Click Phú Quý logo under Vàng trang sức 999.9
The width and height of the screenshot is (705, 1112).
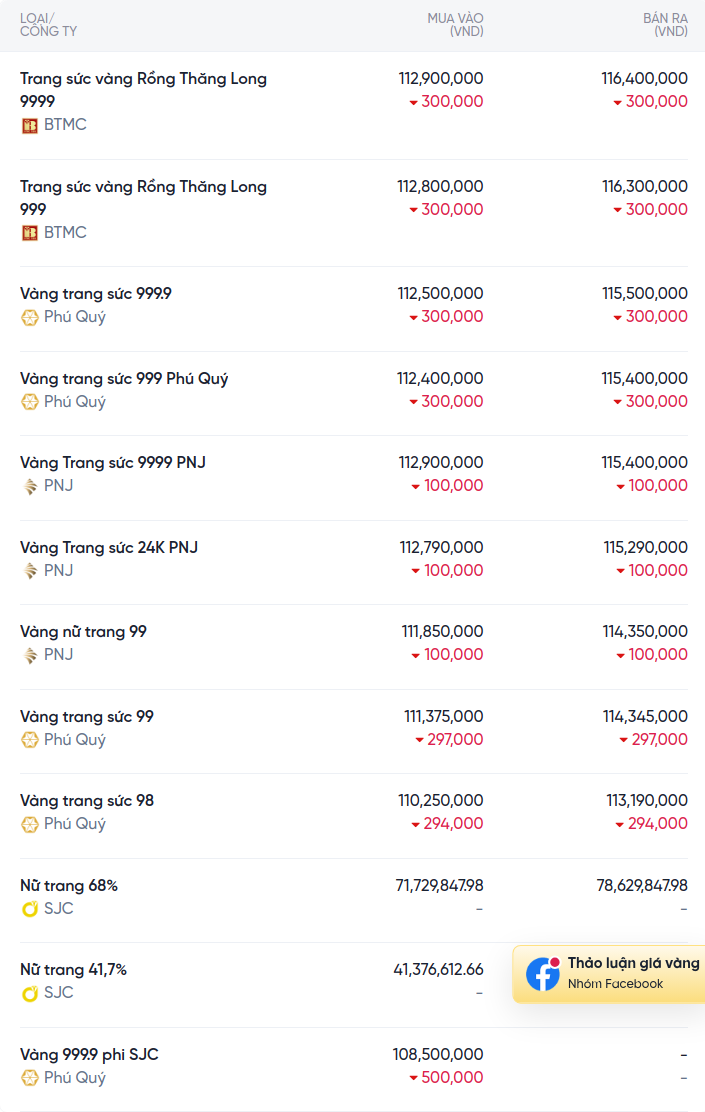pos(29,318)
